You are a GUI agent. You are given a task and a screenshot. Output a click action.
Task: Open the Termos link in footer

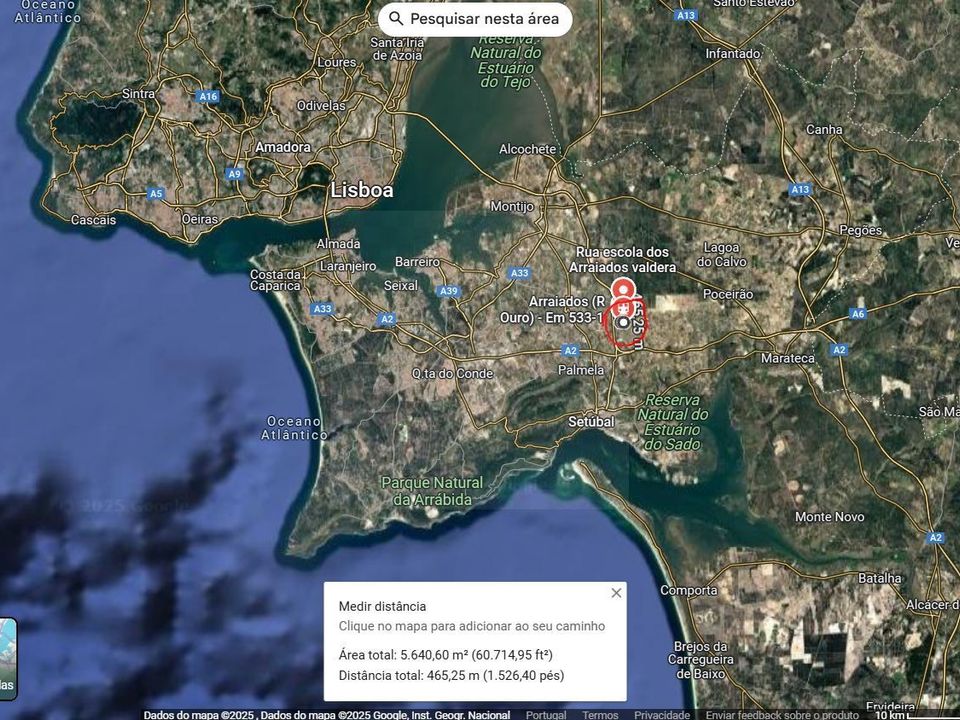pyautogui.click(x=600, y=714)
